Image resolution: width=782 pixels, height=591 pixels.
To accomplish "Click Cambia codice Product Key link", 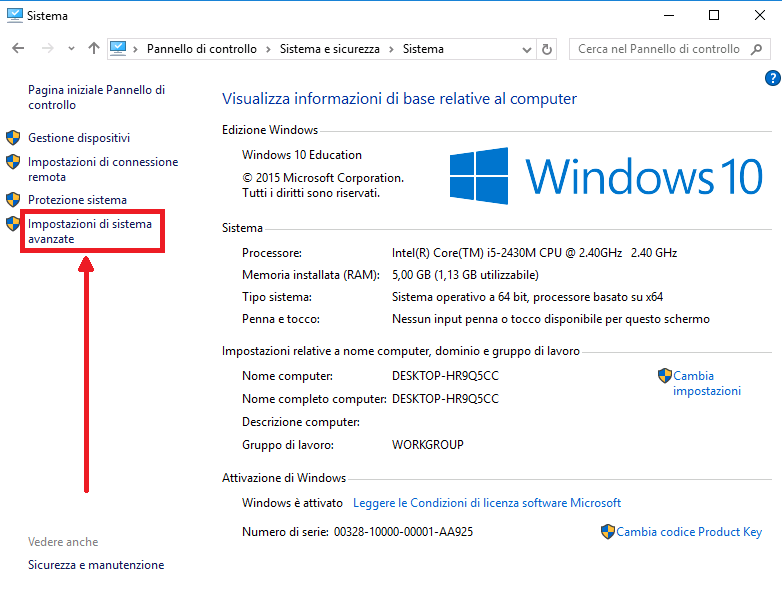I will tap(689, 532).
